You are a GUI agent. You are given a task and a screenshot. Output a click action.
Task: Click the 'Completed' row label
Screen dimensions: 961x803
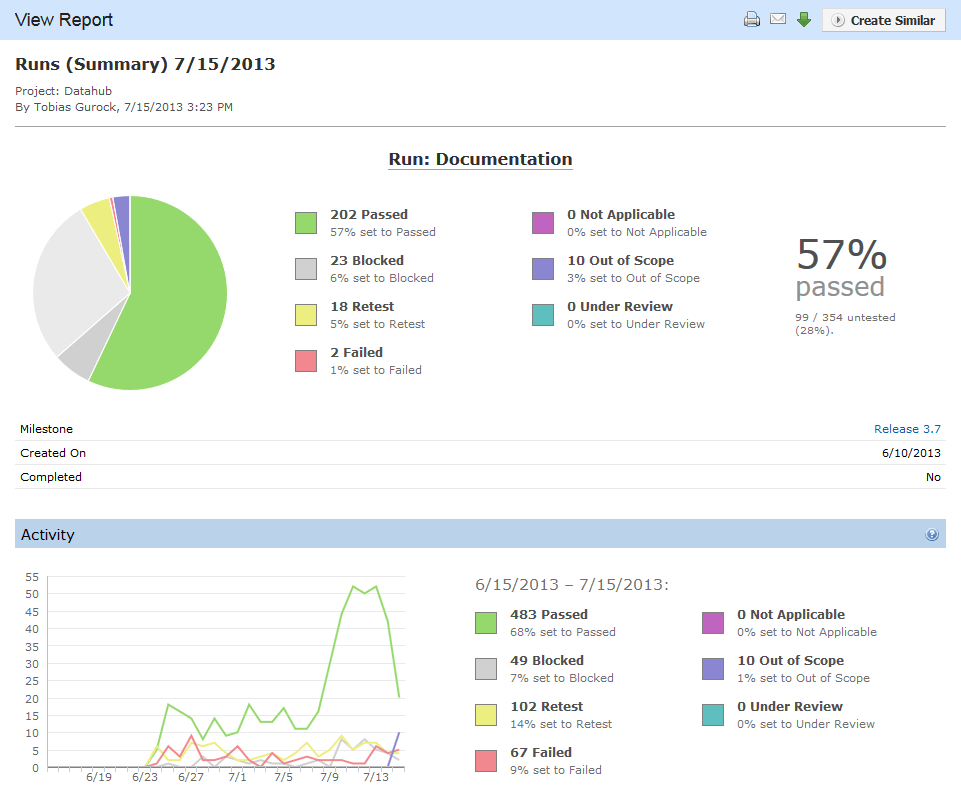(x=51, y=477)
